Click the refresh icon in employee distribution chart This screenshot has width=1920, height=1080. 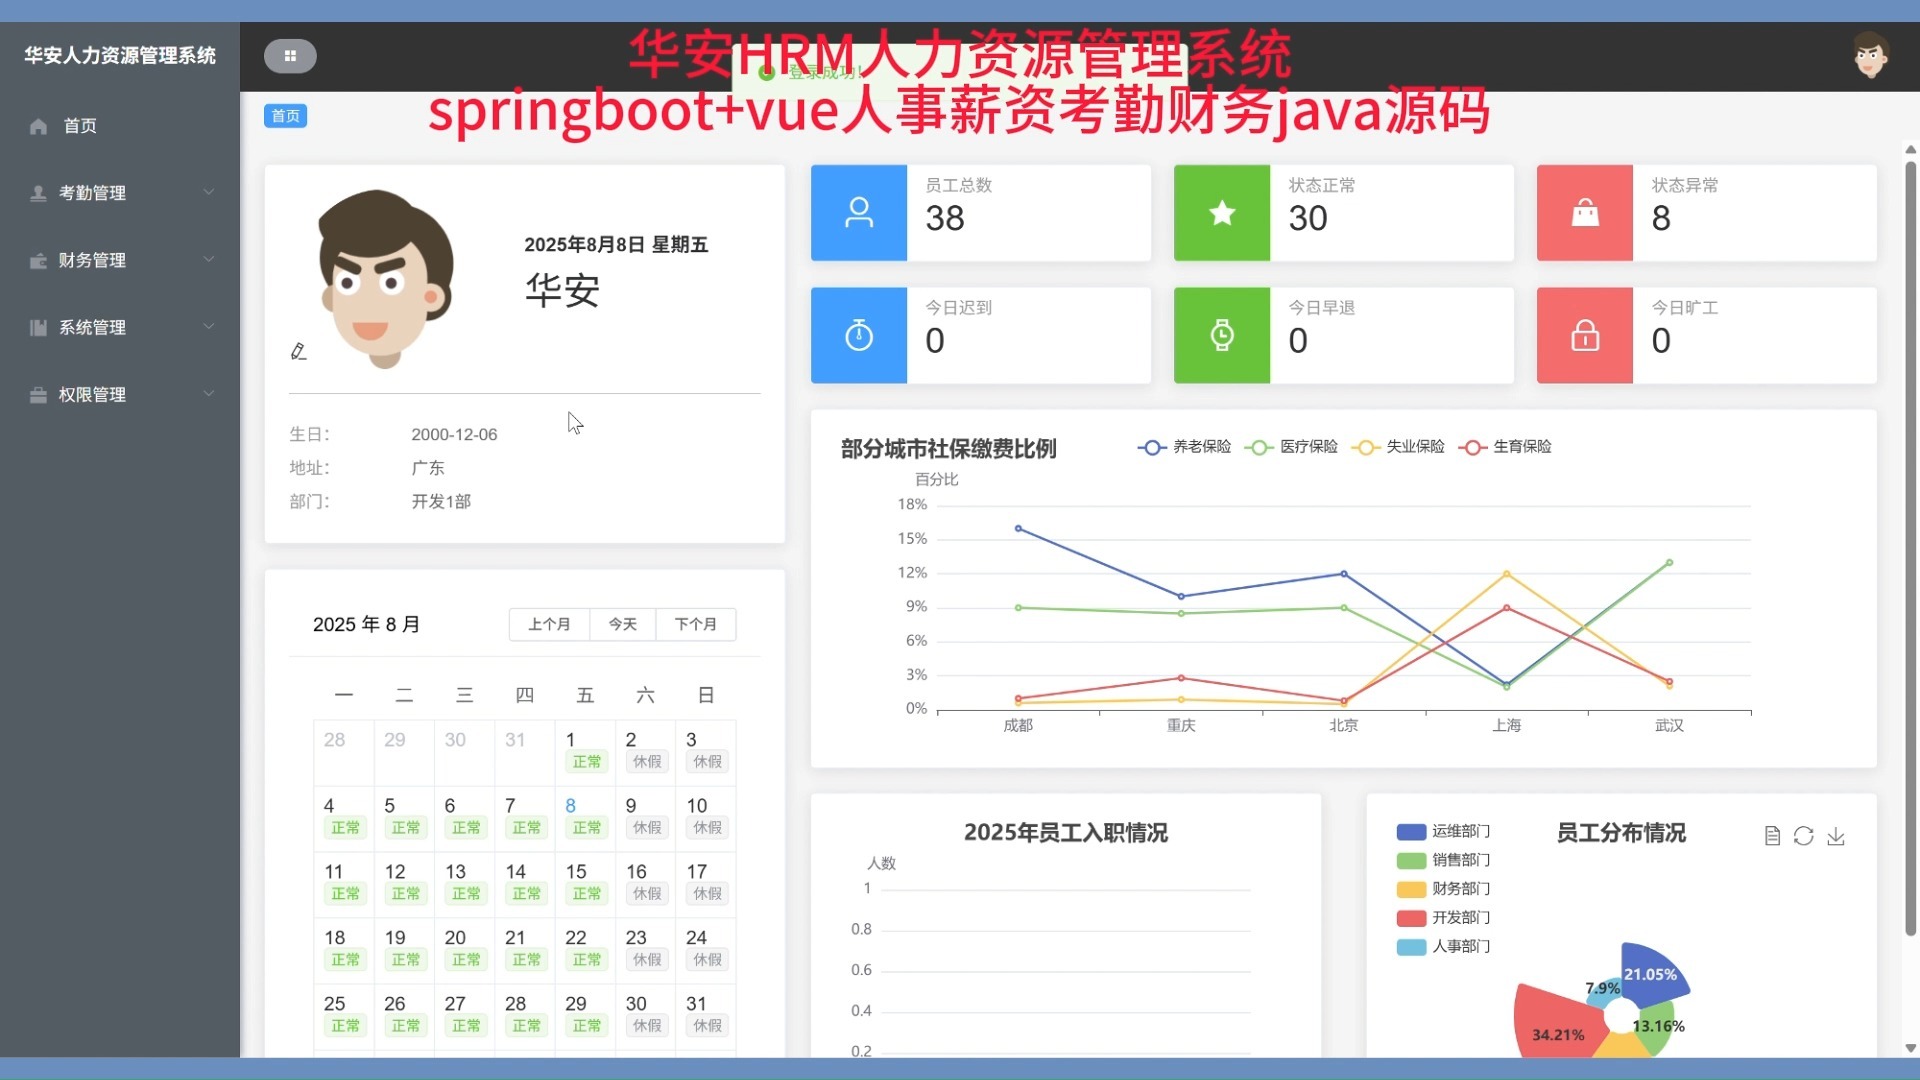point(1803,836)
